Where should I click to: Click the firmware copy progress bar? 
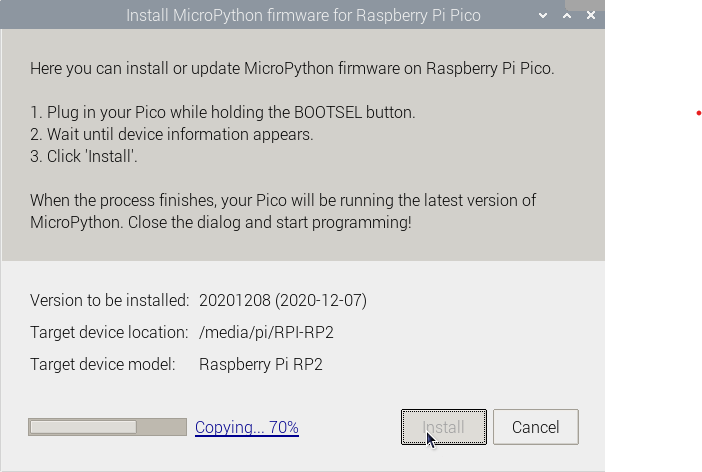(x=107, y=427)
